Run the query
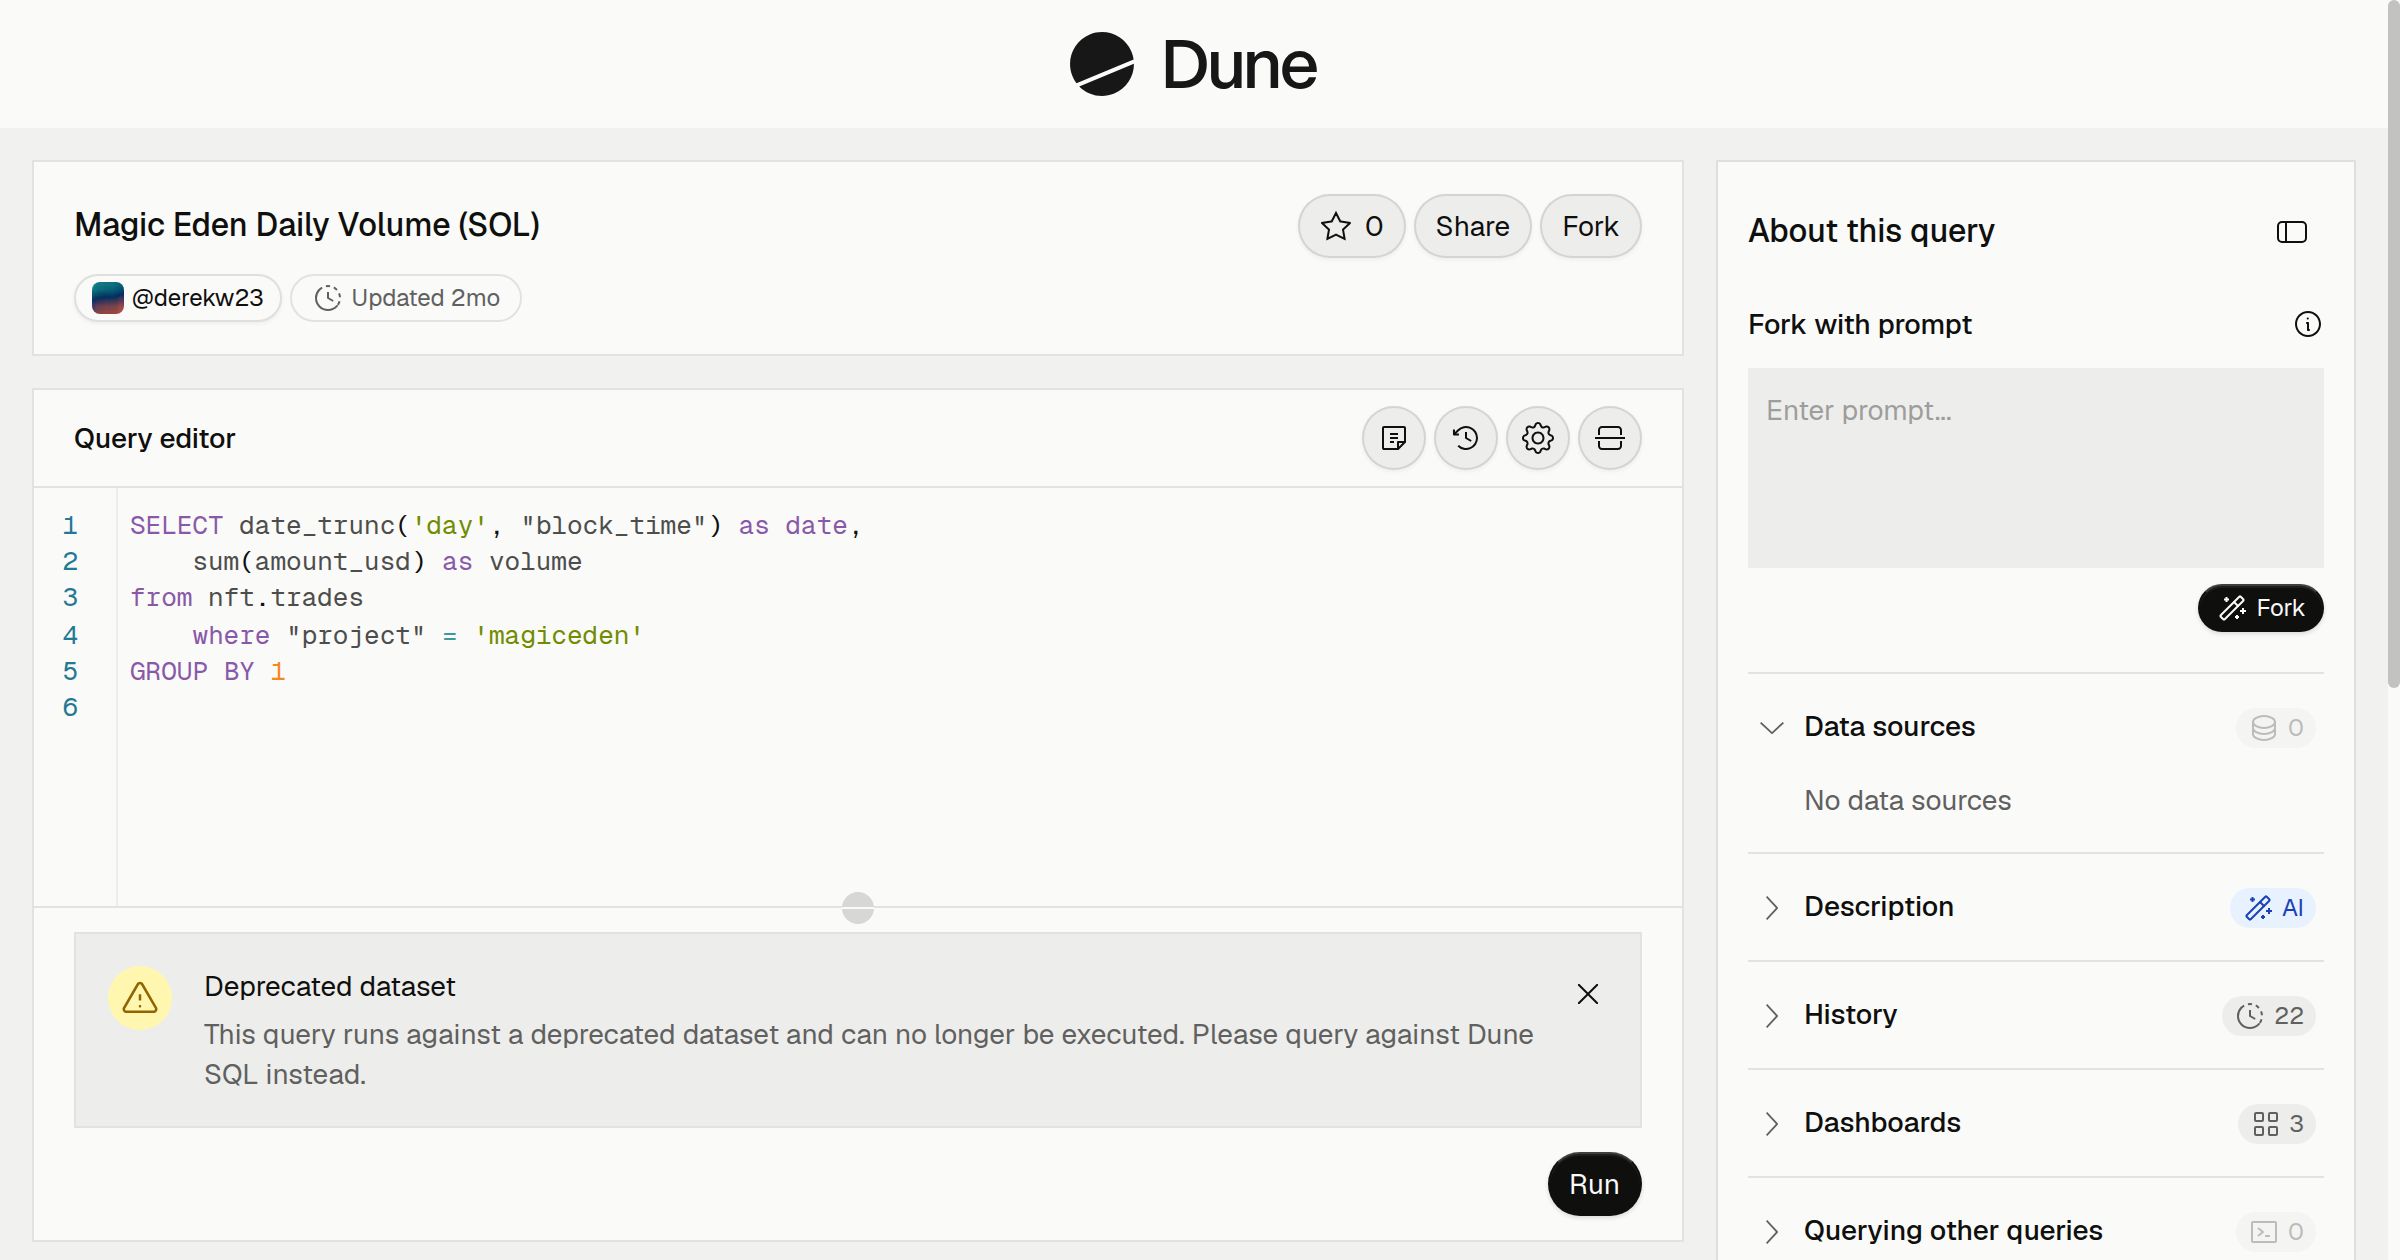This screenshot has width=2400, height=1260. pos(1594,1184)
